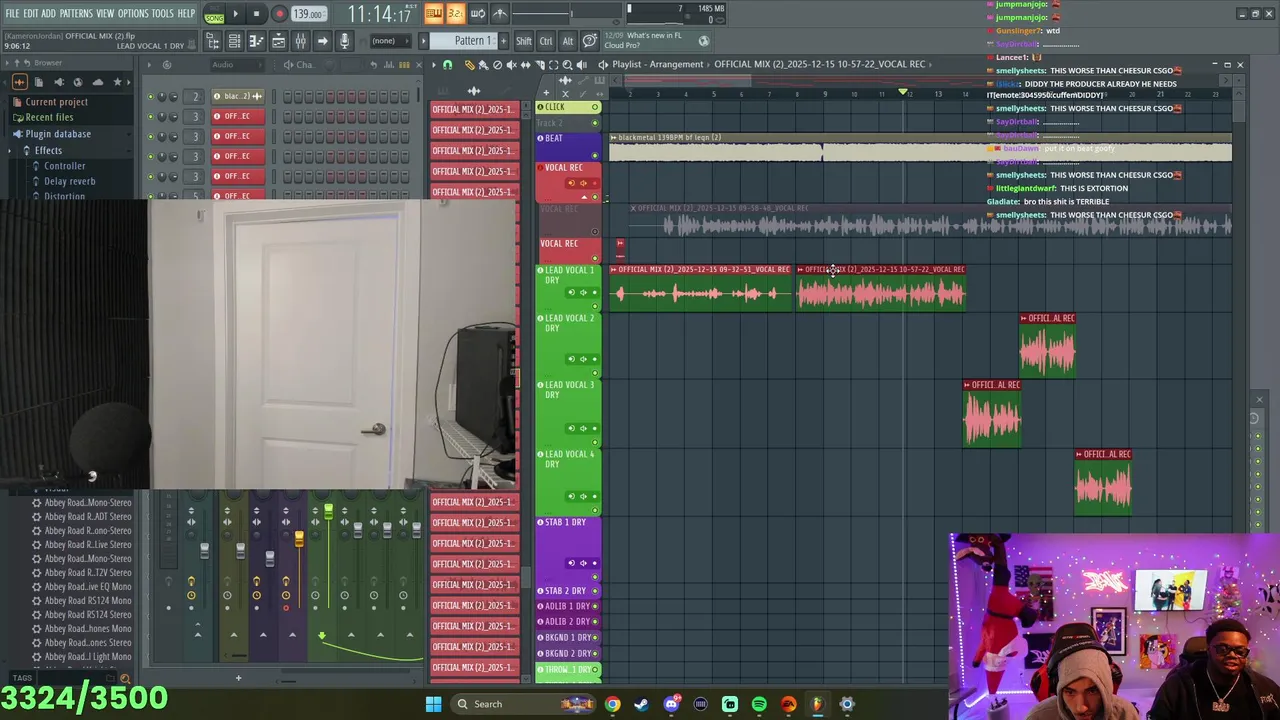The image size is (1280, 720).
Task: Click the bright green mixer fader
Action: 328,513
